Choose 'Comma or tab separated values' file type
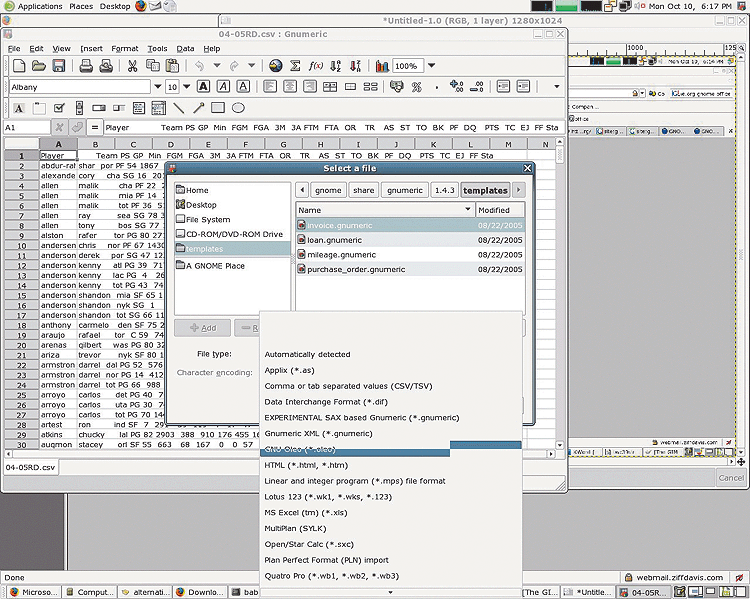Image resolution: width=750 pixels, height=599 pixels. (x=348, y=386)
